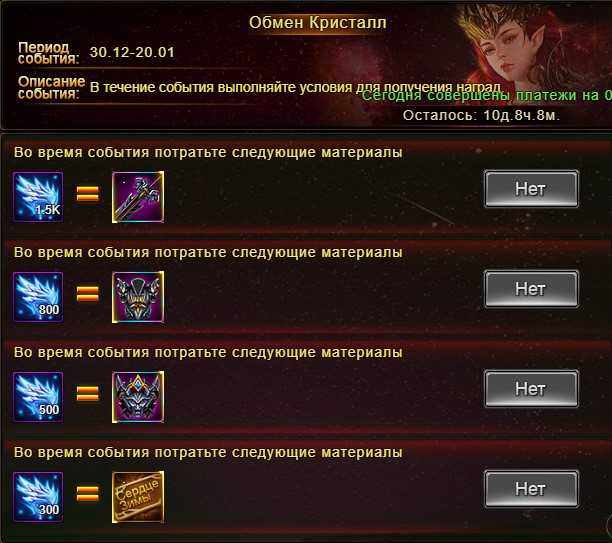Click the Нет button for helmet exchange

[x=531, y=389]
